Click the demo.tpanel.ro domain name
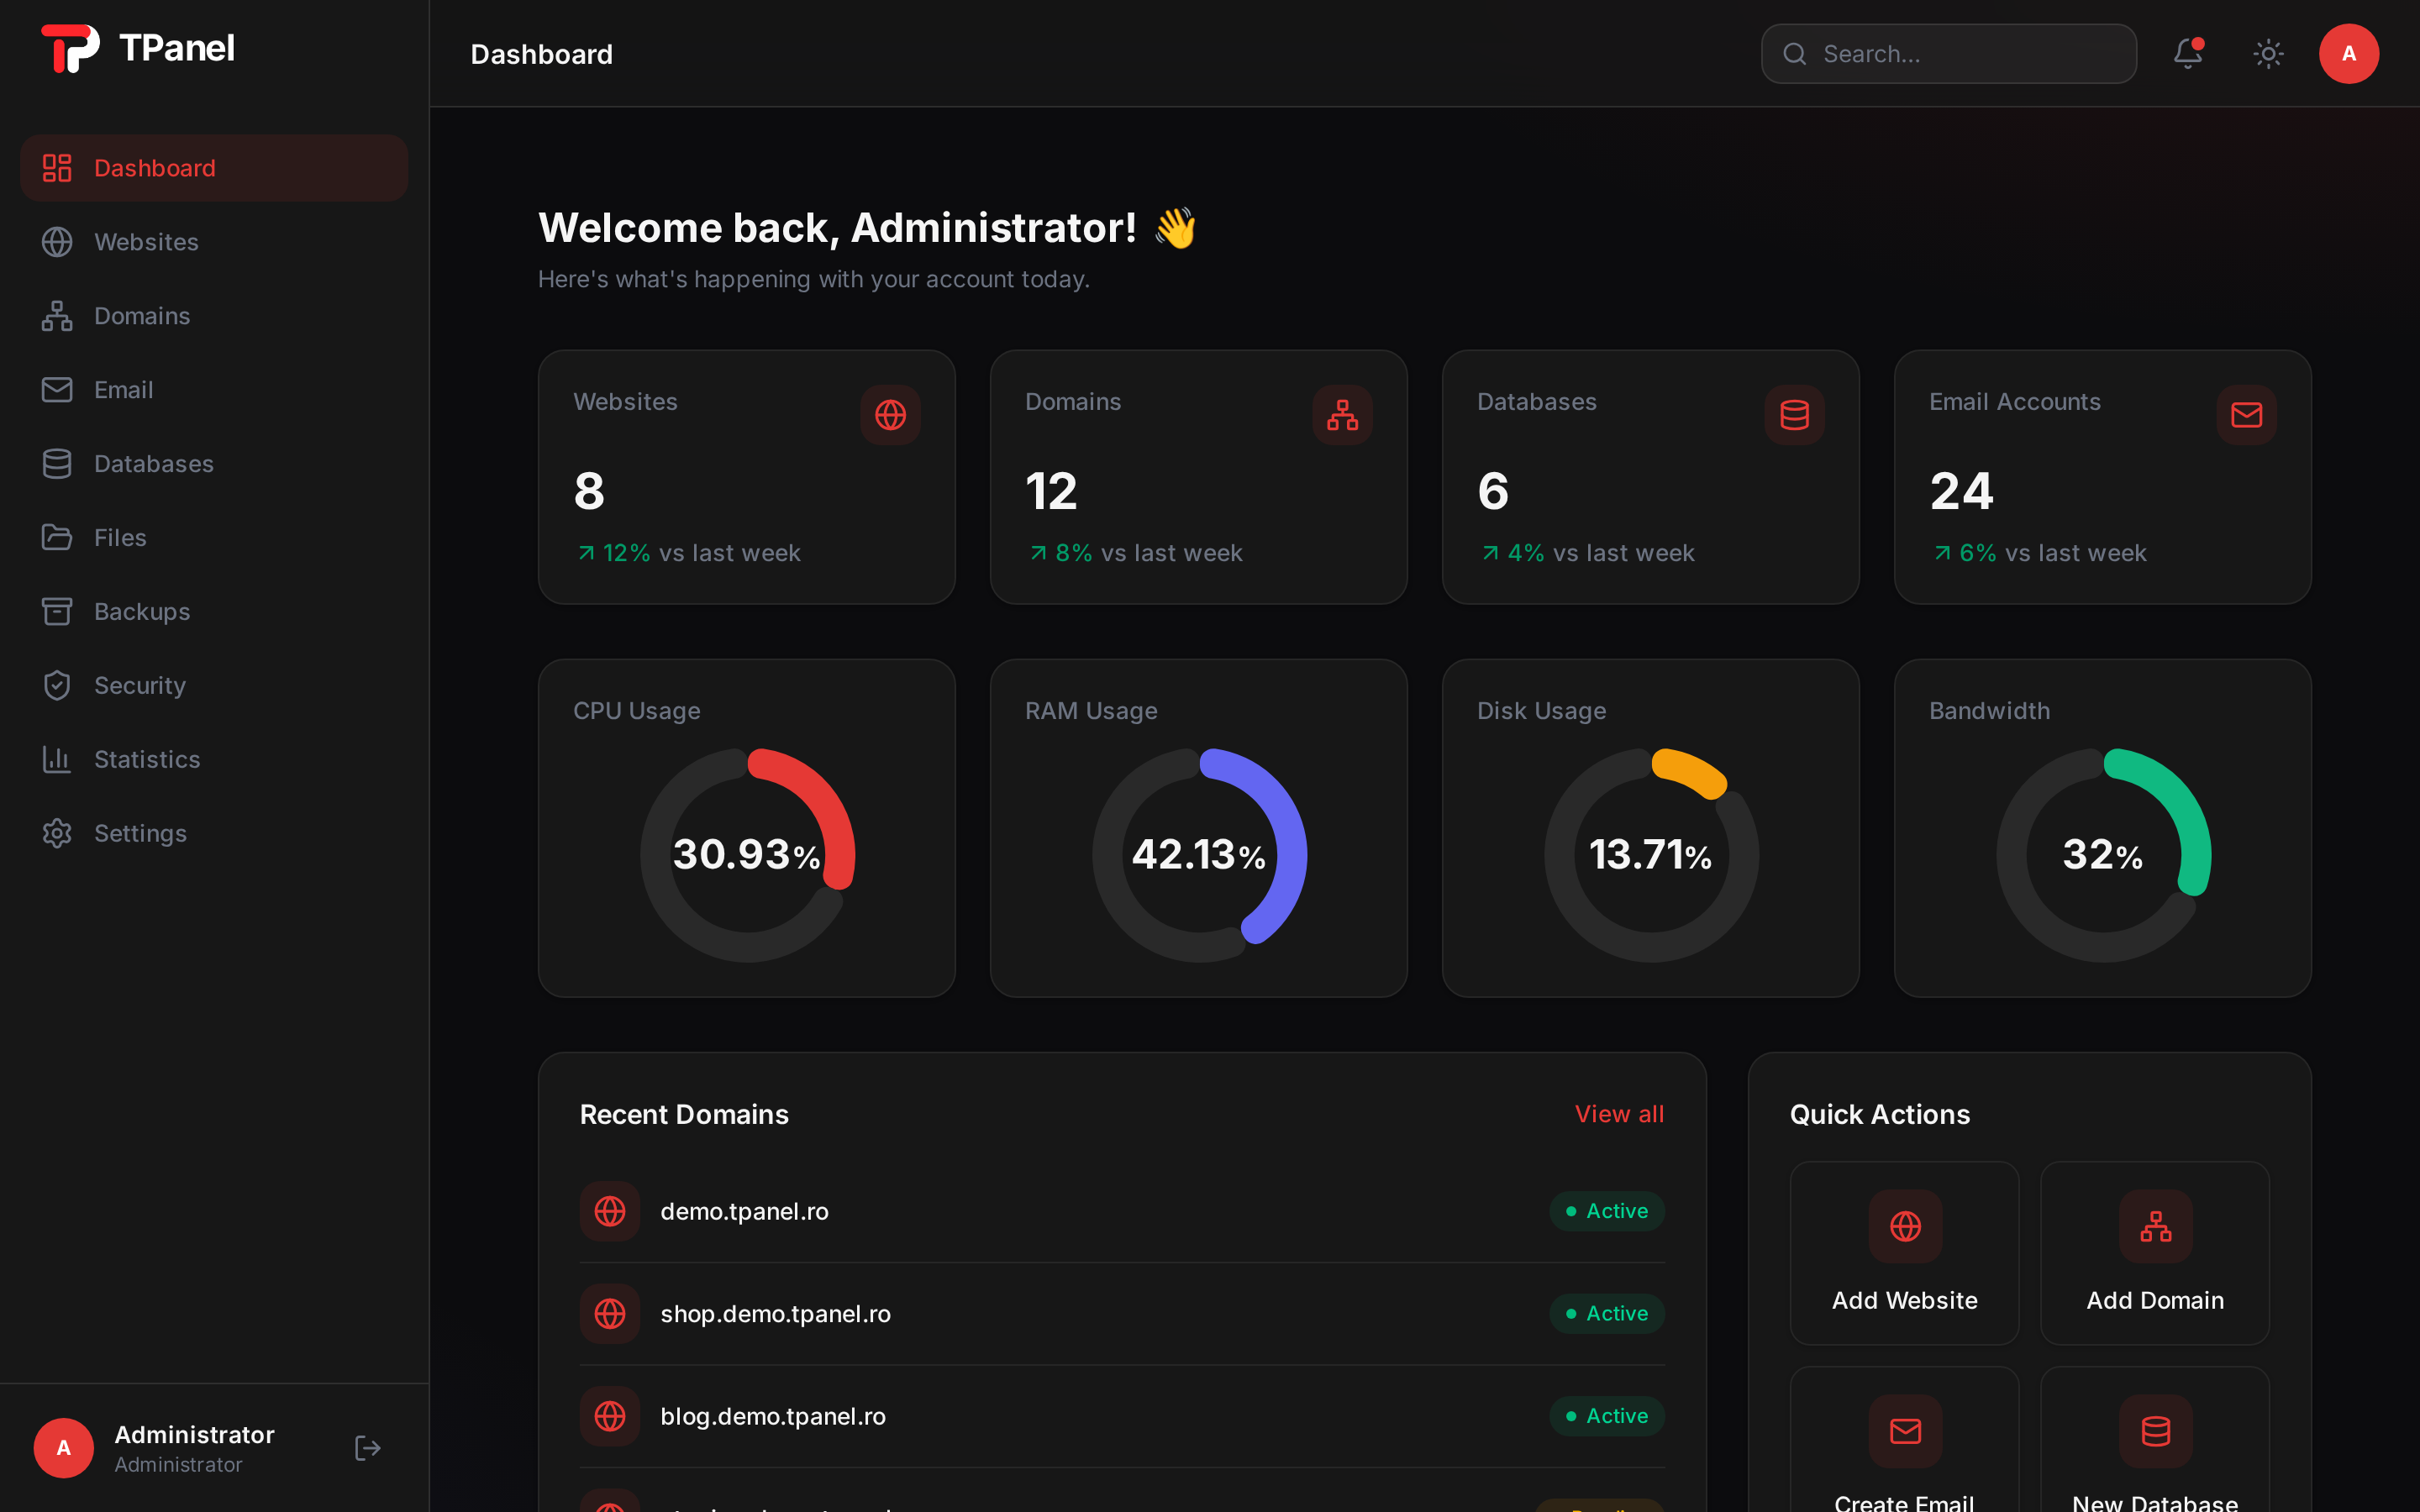Image resolution: width=2420 pixels, height=1512 pixels. [x=744, y=1211]
